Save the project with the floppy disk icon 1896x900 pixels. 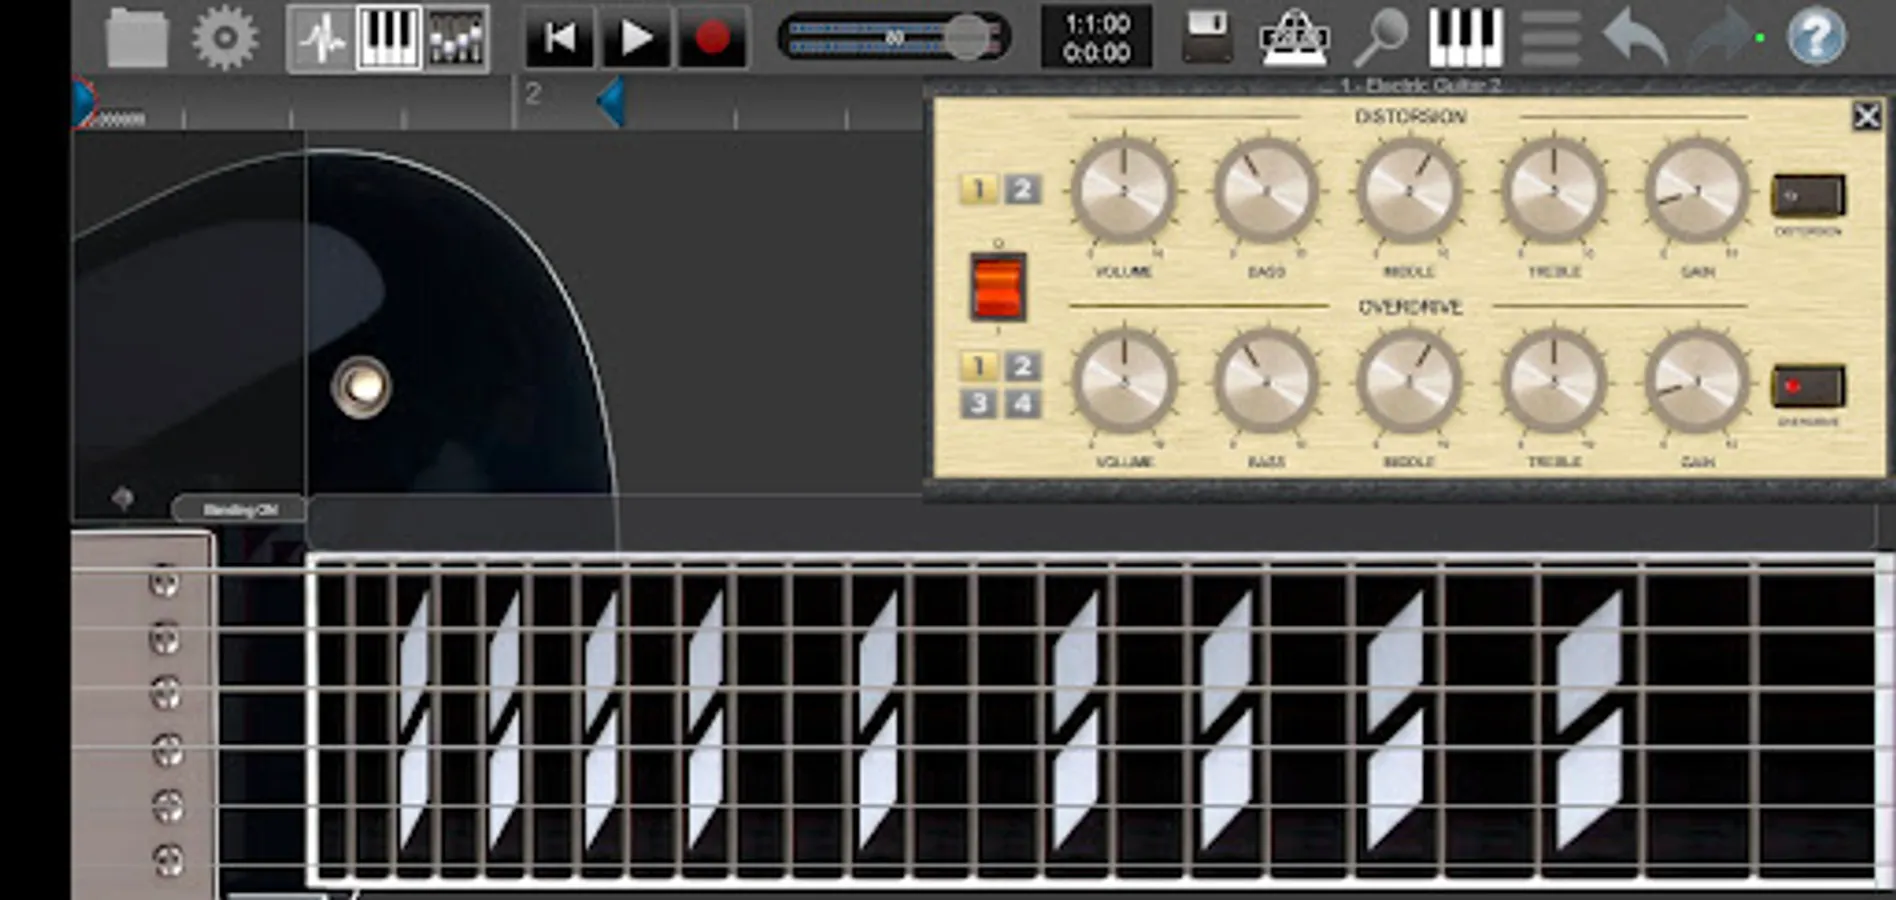(x=1207, y=37)
